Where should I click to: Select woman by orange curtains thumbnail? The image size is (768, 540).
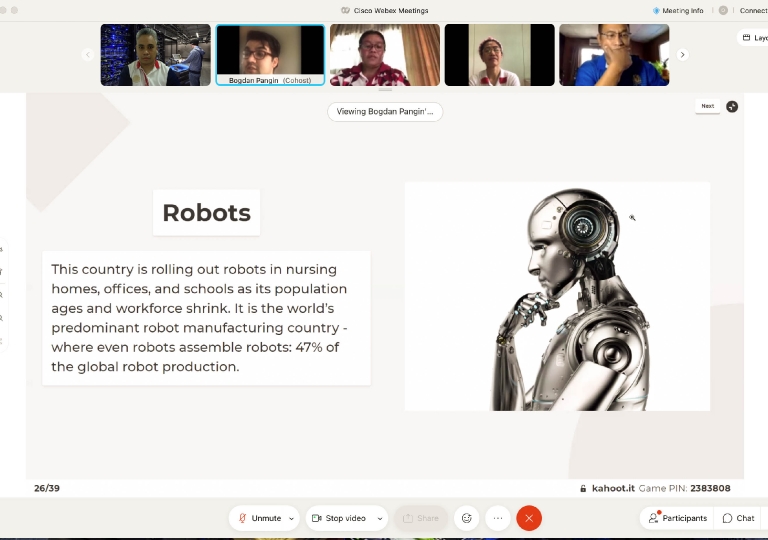385,55
